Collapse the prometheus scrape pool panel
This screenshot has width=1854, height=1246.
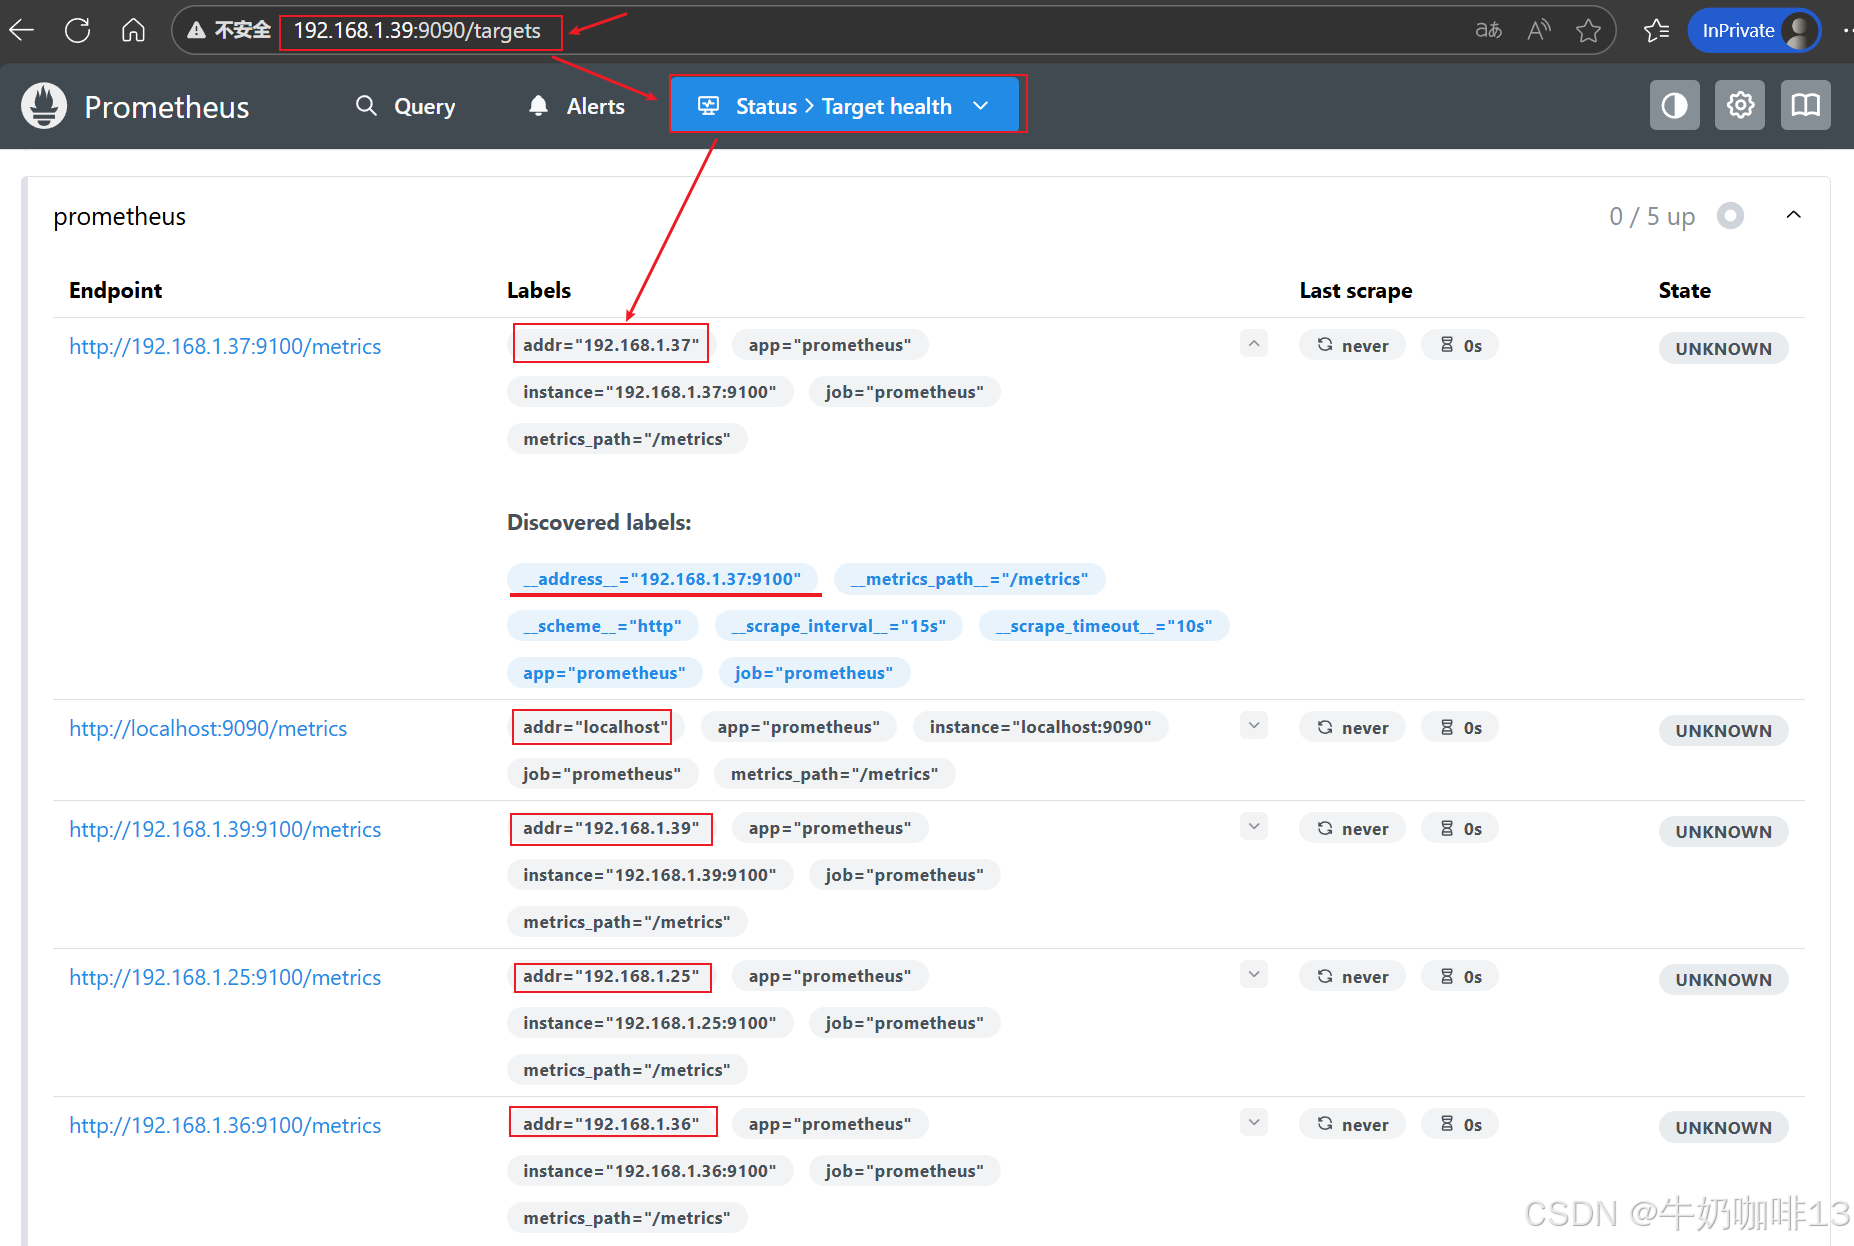[x=1794, y=215]
